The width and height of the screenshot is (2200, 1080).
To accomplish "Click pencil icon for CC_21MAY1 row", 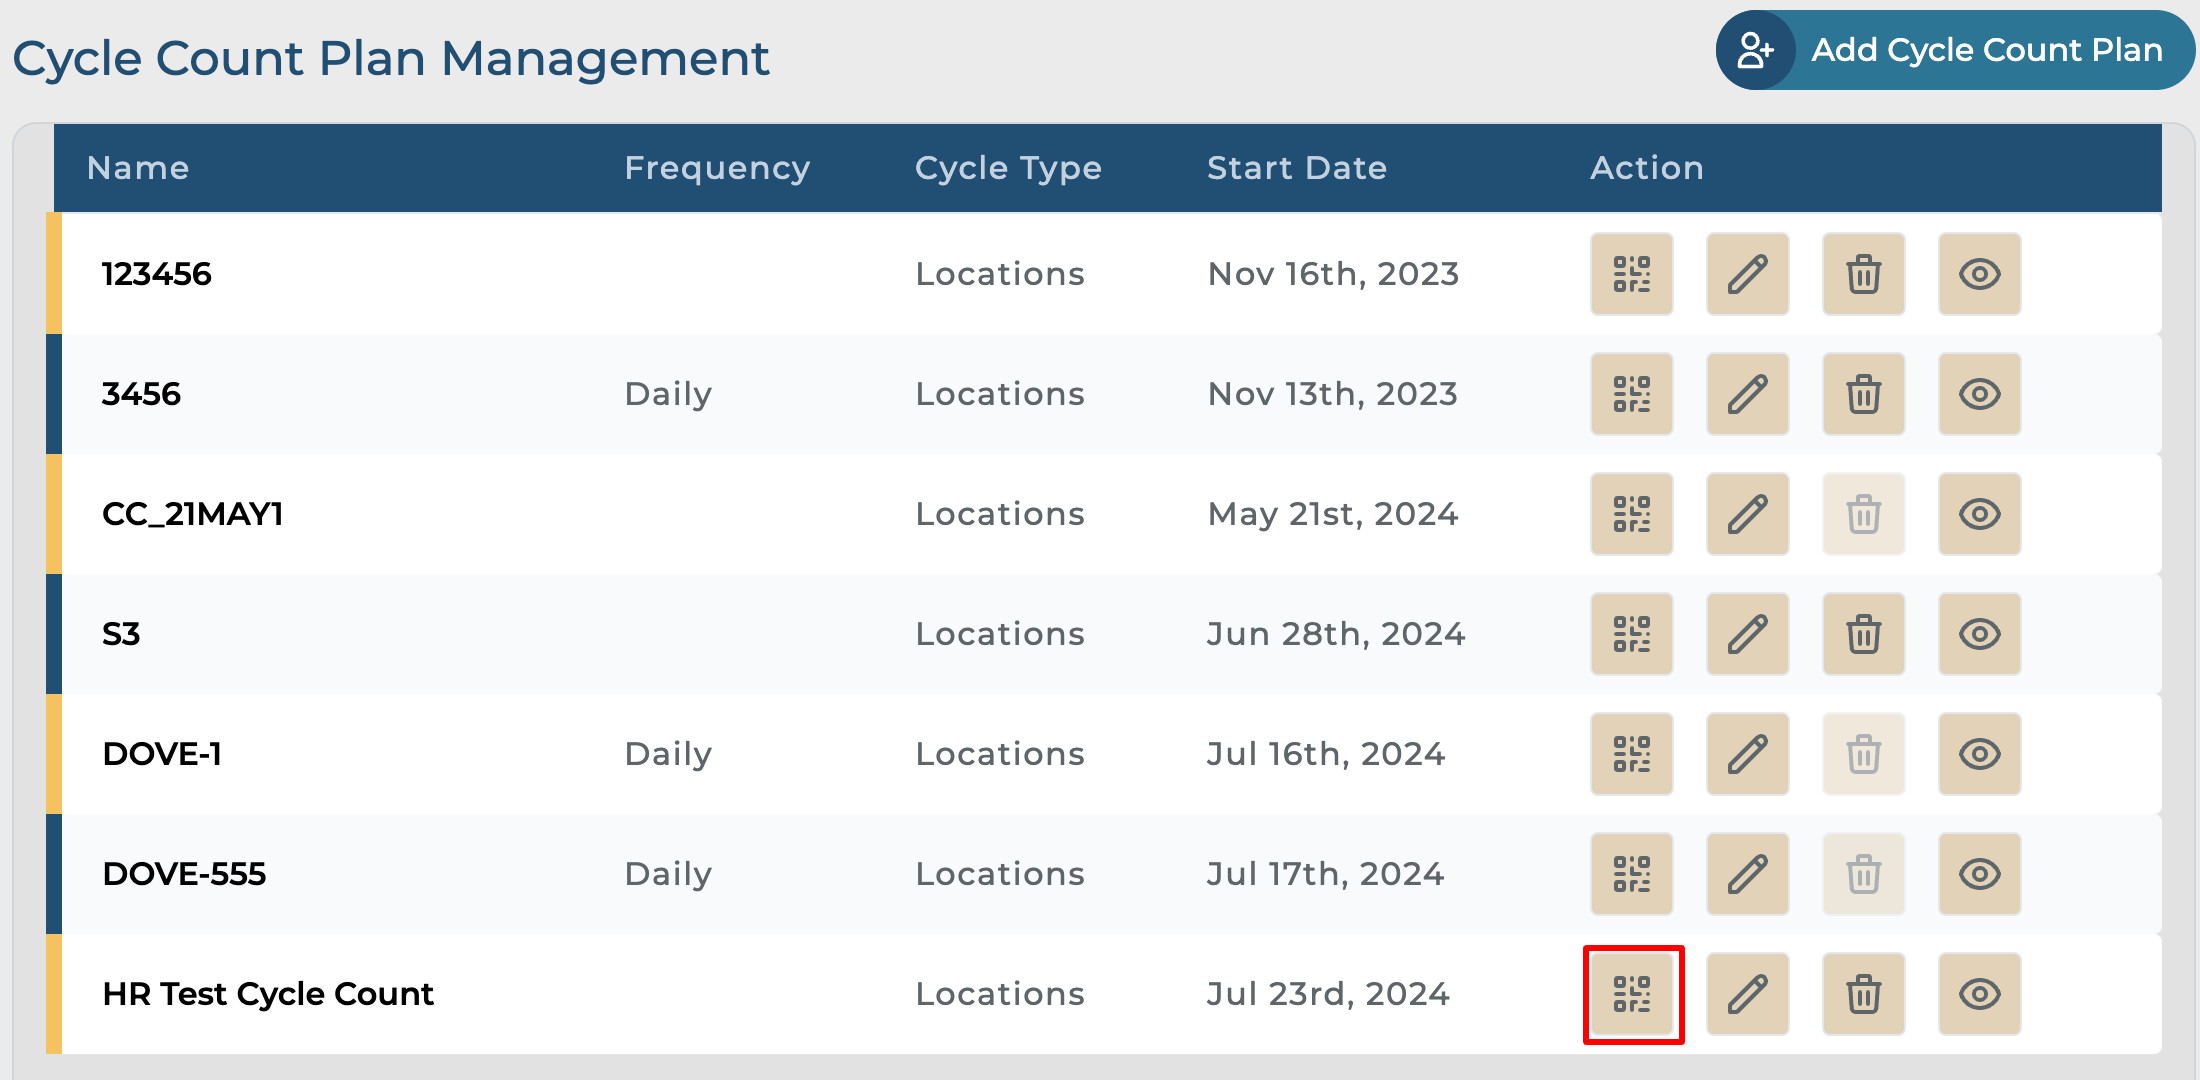I will click(x=1747, y=514).
